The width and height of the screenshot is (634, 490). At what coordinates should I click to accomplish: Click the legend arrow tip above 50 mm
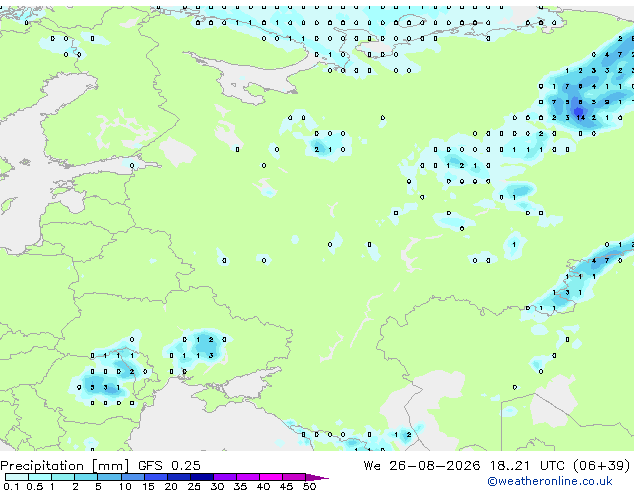[x=317, y=477]
